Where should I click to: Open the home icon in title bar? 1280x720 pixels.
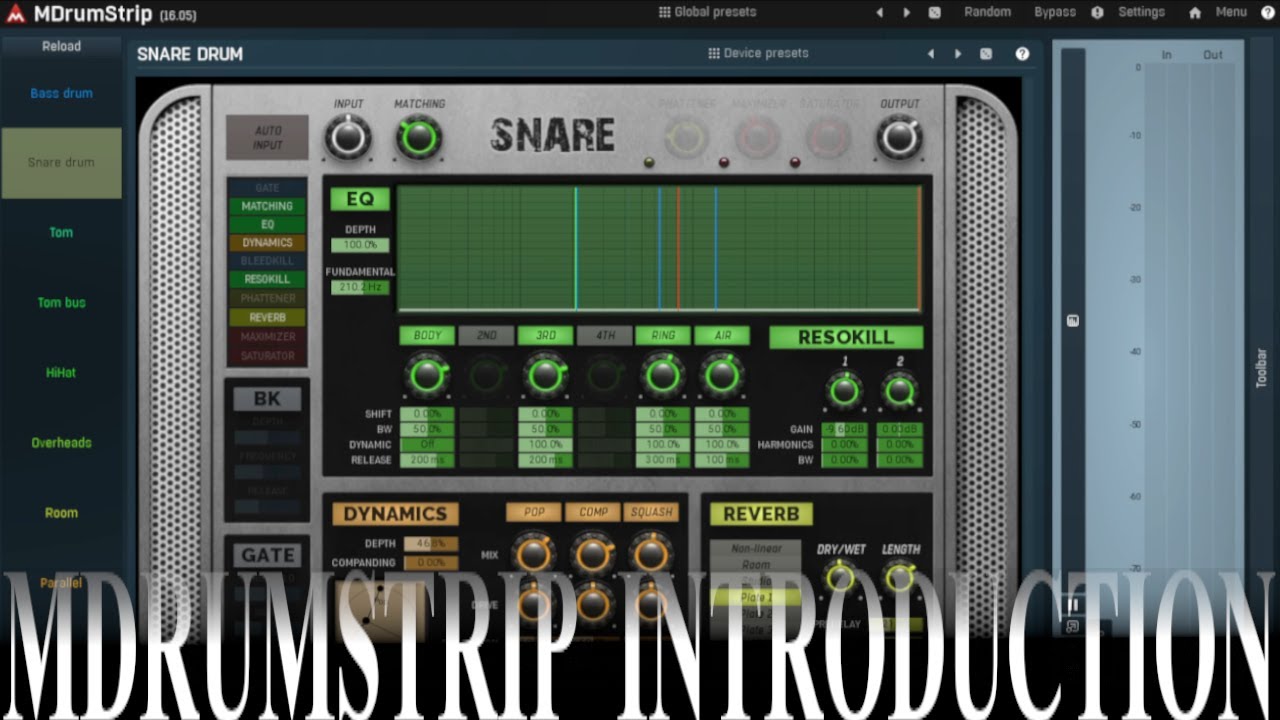(1195, 13)
